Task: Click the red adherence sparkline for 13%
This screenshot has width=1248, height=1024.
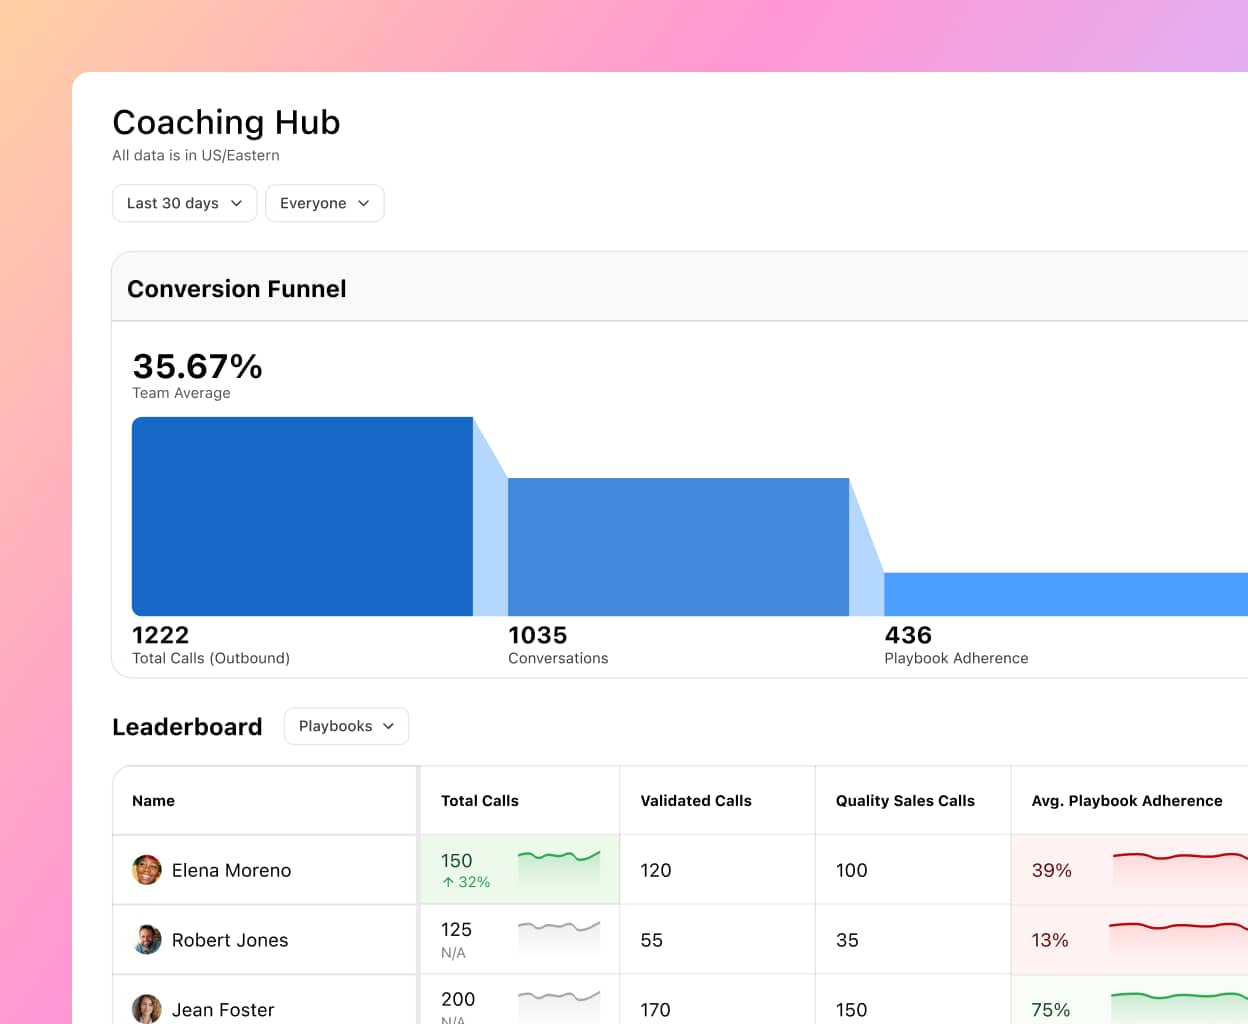Action: (1178, 937)
